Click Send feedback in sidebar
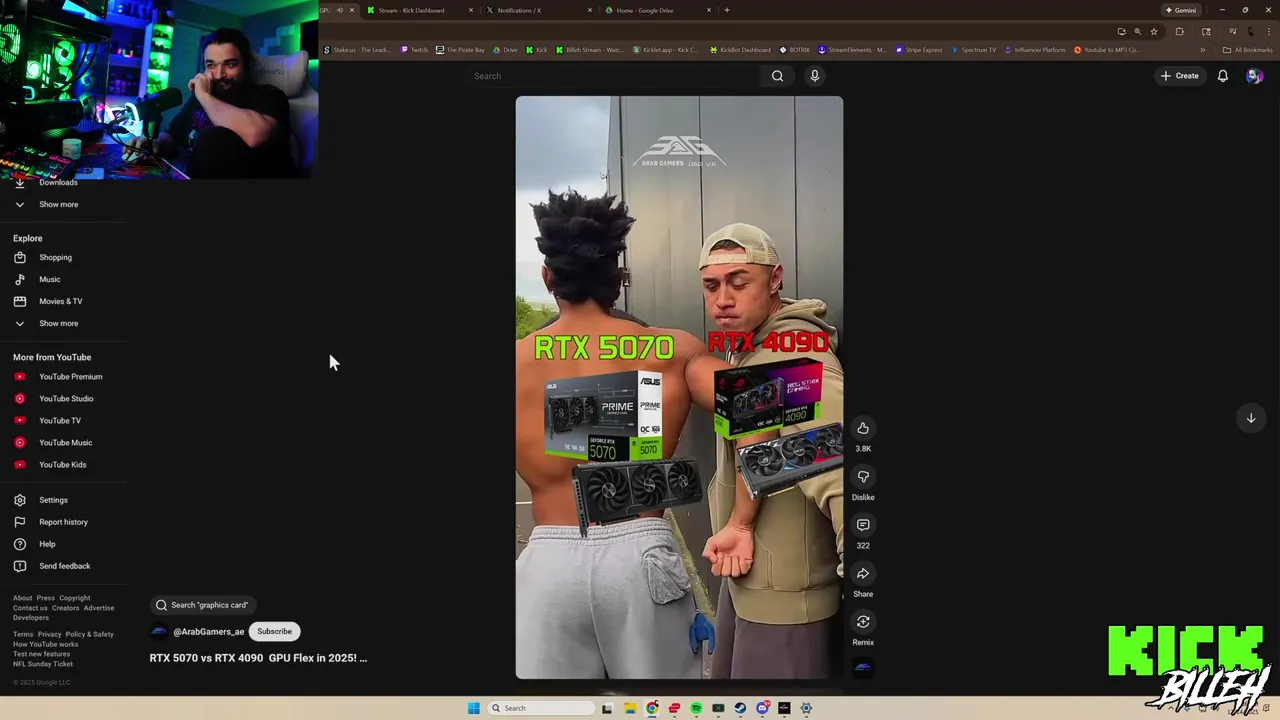Viewport: 1280px width, 720px height. point(64,566)
